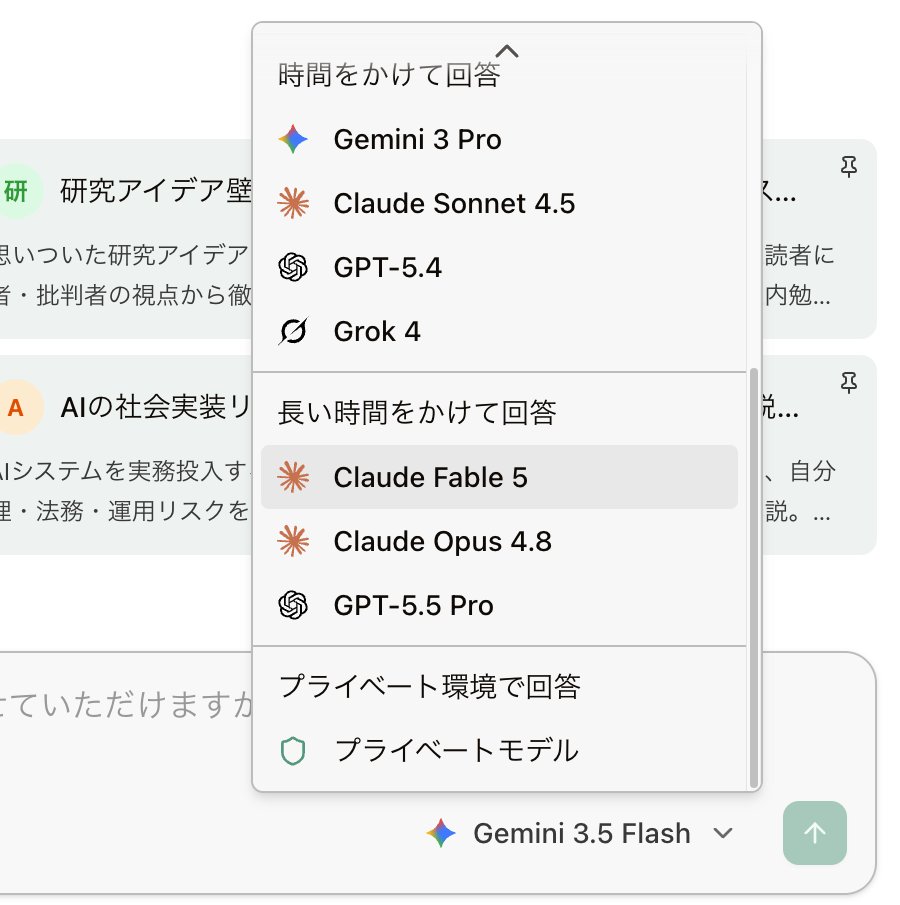Select the GPT-5.5 Pro option
The image size is (900, 905).
(499, 605)
